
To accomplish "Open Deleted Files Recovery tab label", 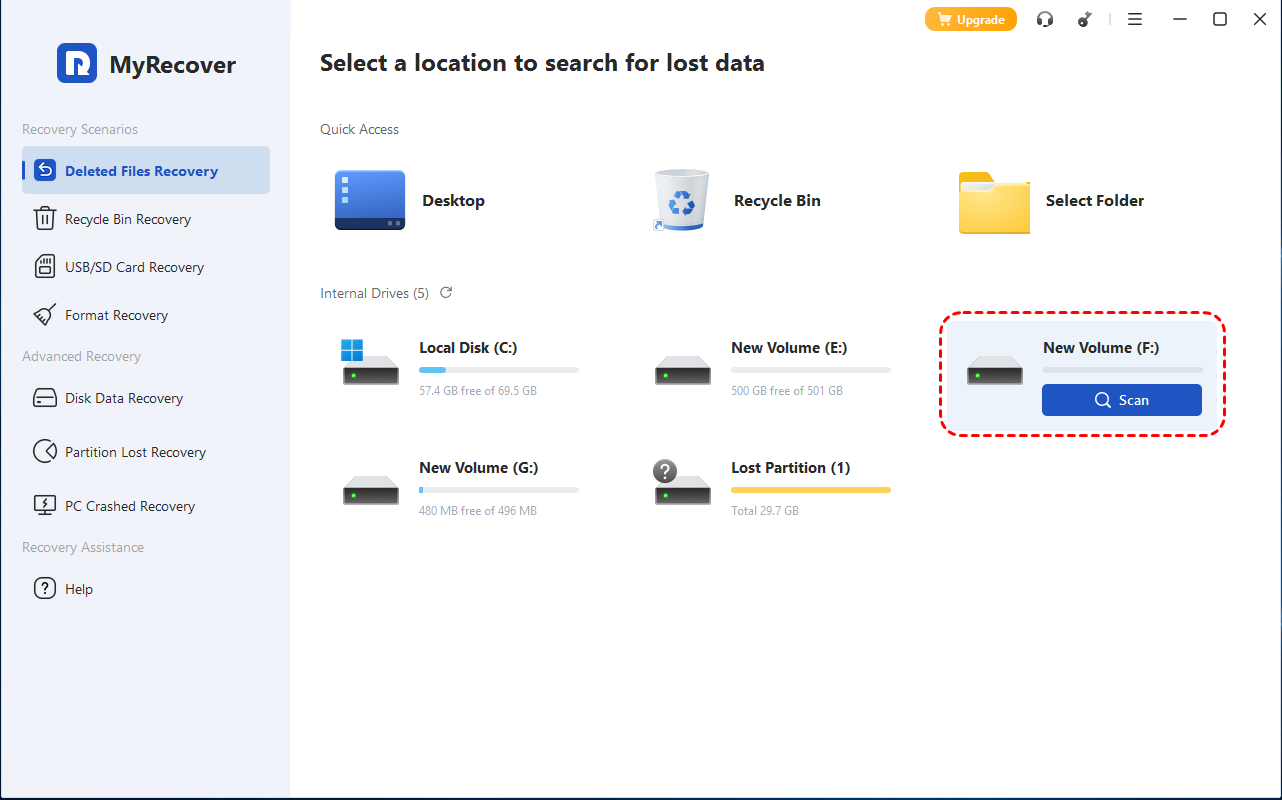I will coord(141,171).
